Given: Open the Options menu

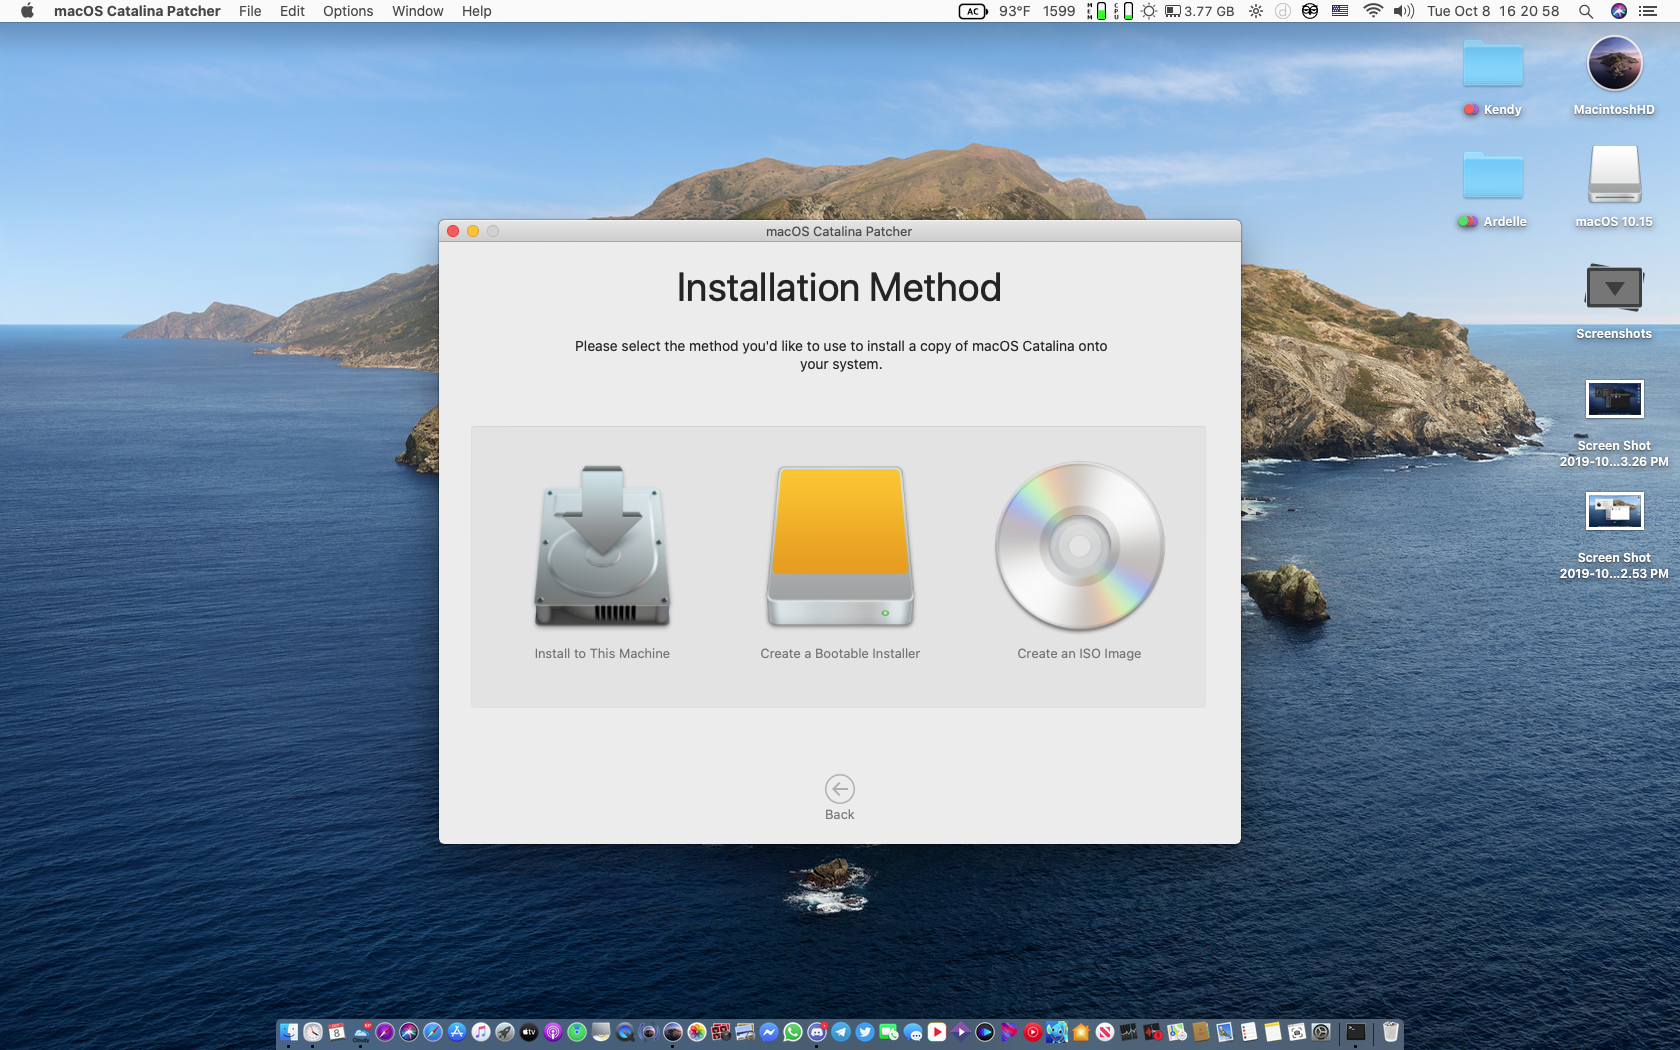Looking at the screenshot, I should (x=348, y=11).
